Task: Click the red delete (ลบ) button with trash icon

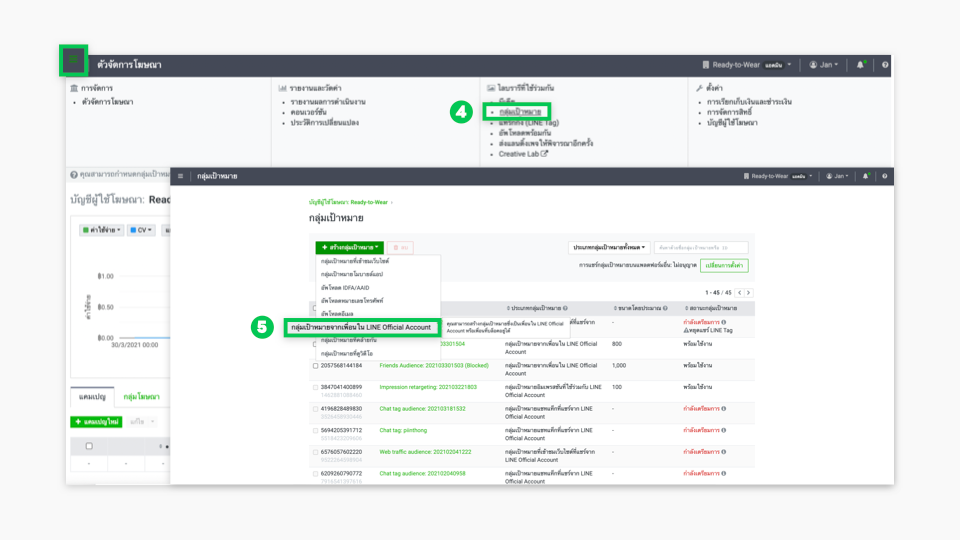Action: point(400,247)
